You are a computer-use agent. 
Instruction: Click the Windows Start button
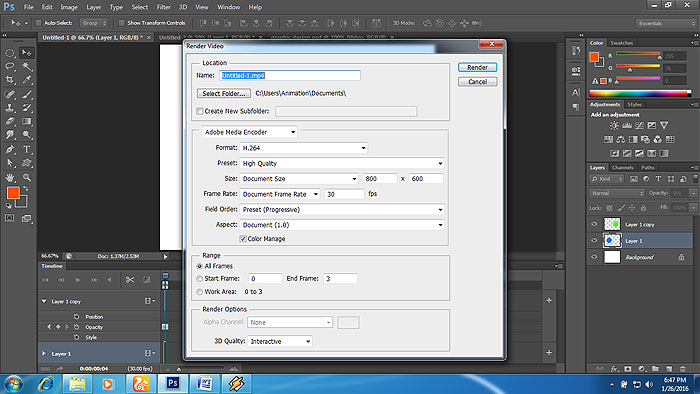[x=13, y=384]
